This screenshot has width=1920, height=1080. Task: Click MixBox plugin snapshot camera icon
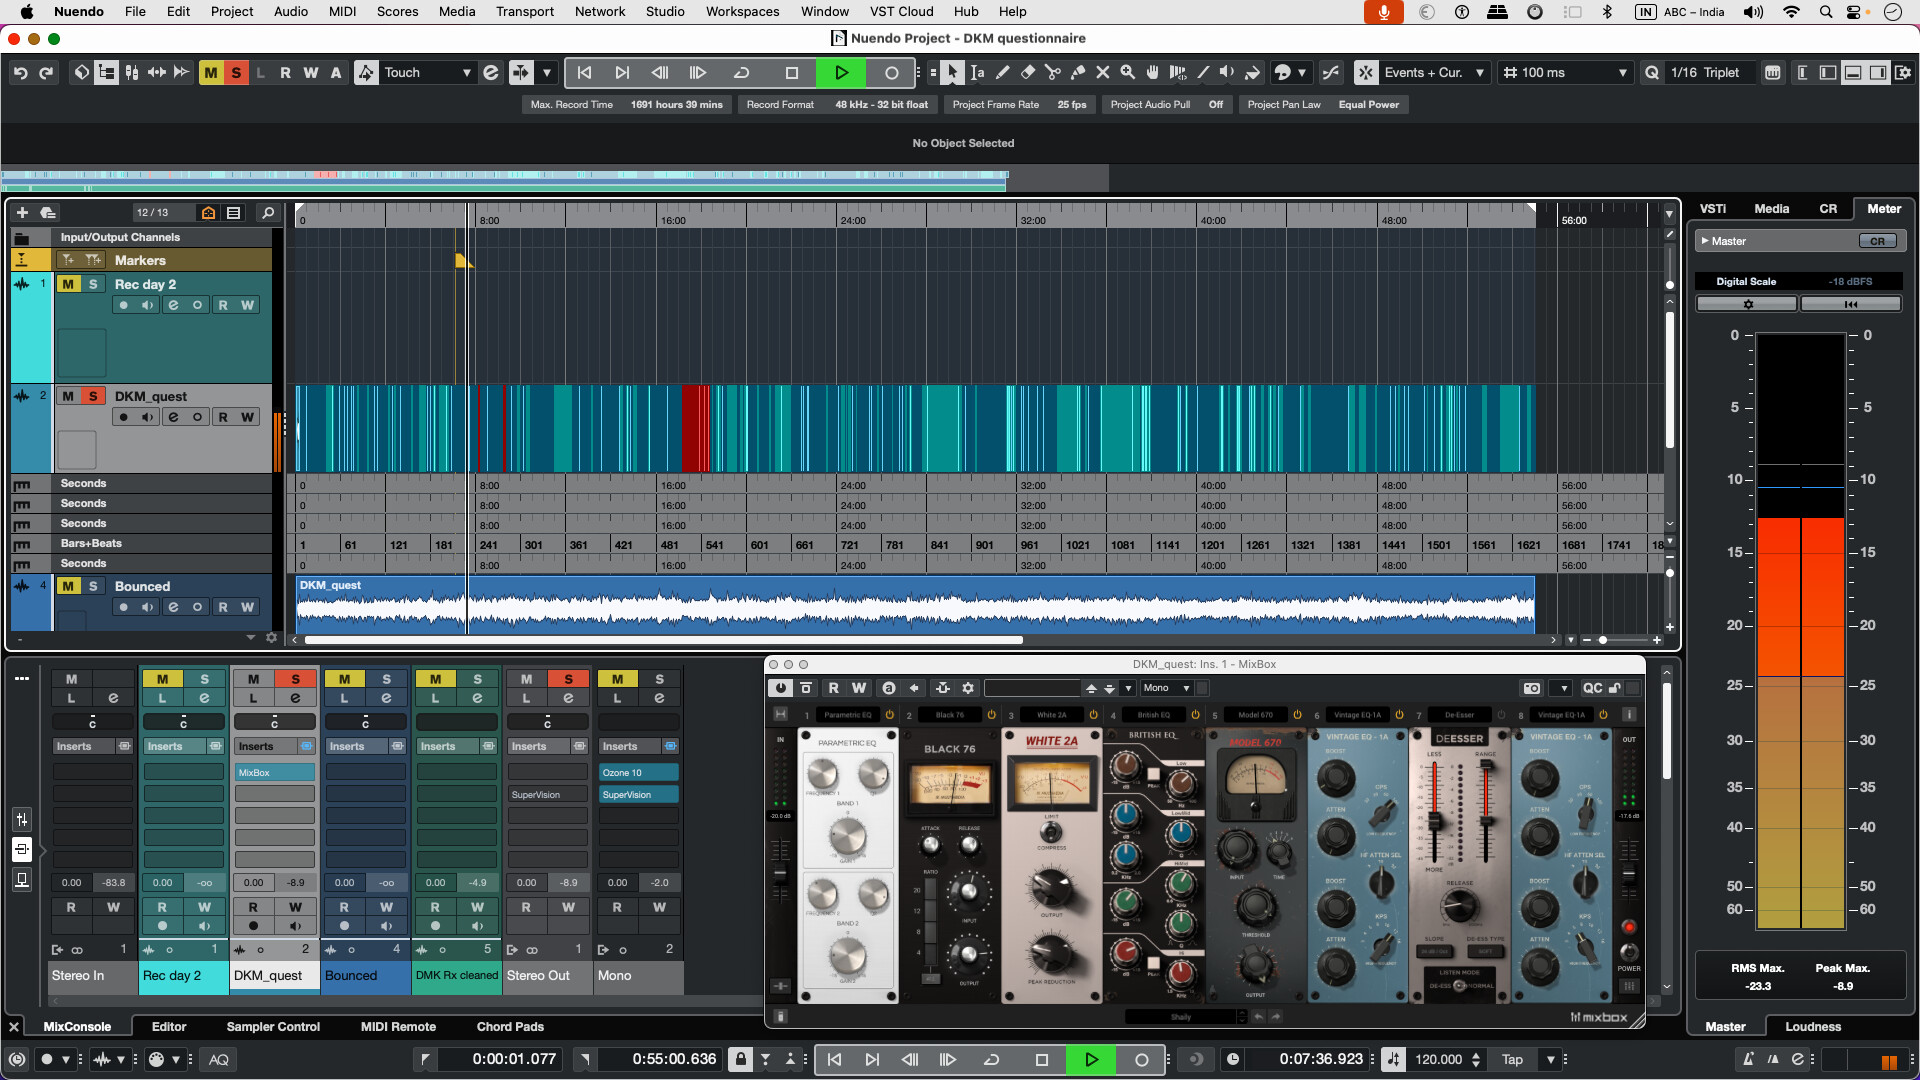coord(1531,688)
